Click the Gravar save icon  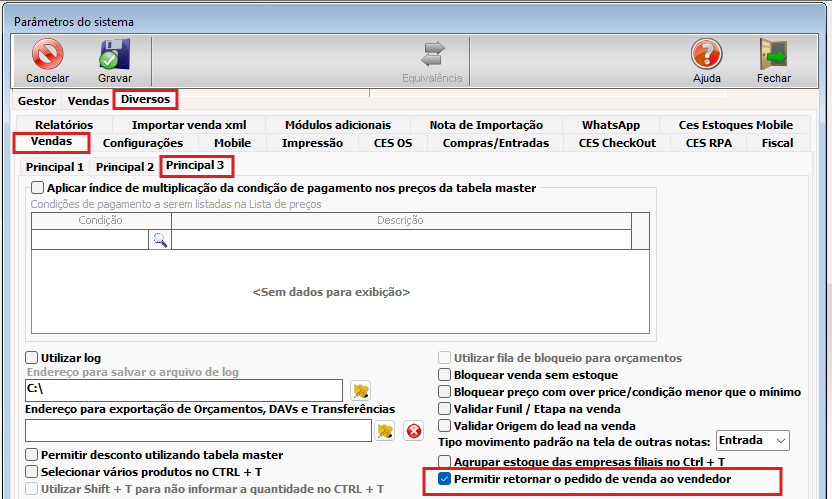pyautogui.click(x=114, y=55)
